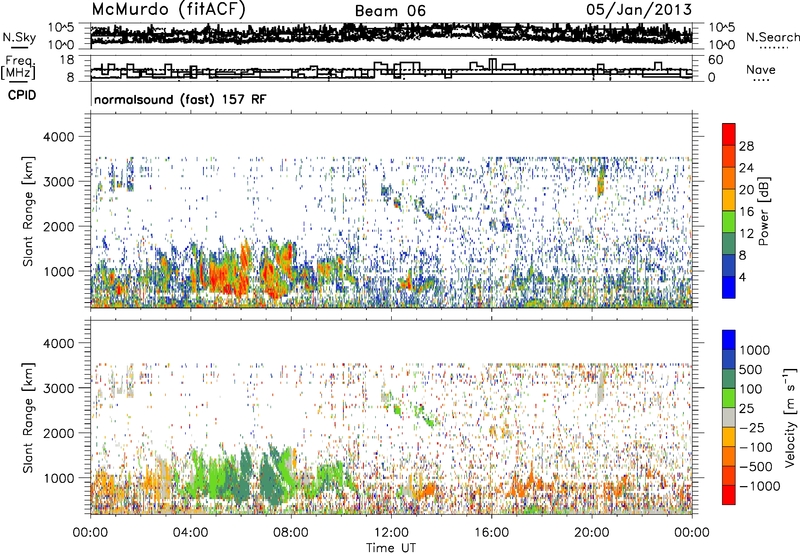This screenshot has width=800, height=554.
Task: Click the 60 tick on Nave axis
Action: (x=715, y=60)
